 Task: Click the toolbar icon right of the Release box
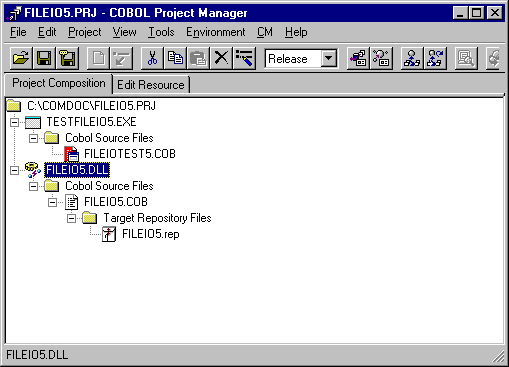pyautogui.click(x=358, y=58)
